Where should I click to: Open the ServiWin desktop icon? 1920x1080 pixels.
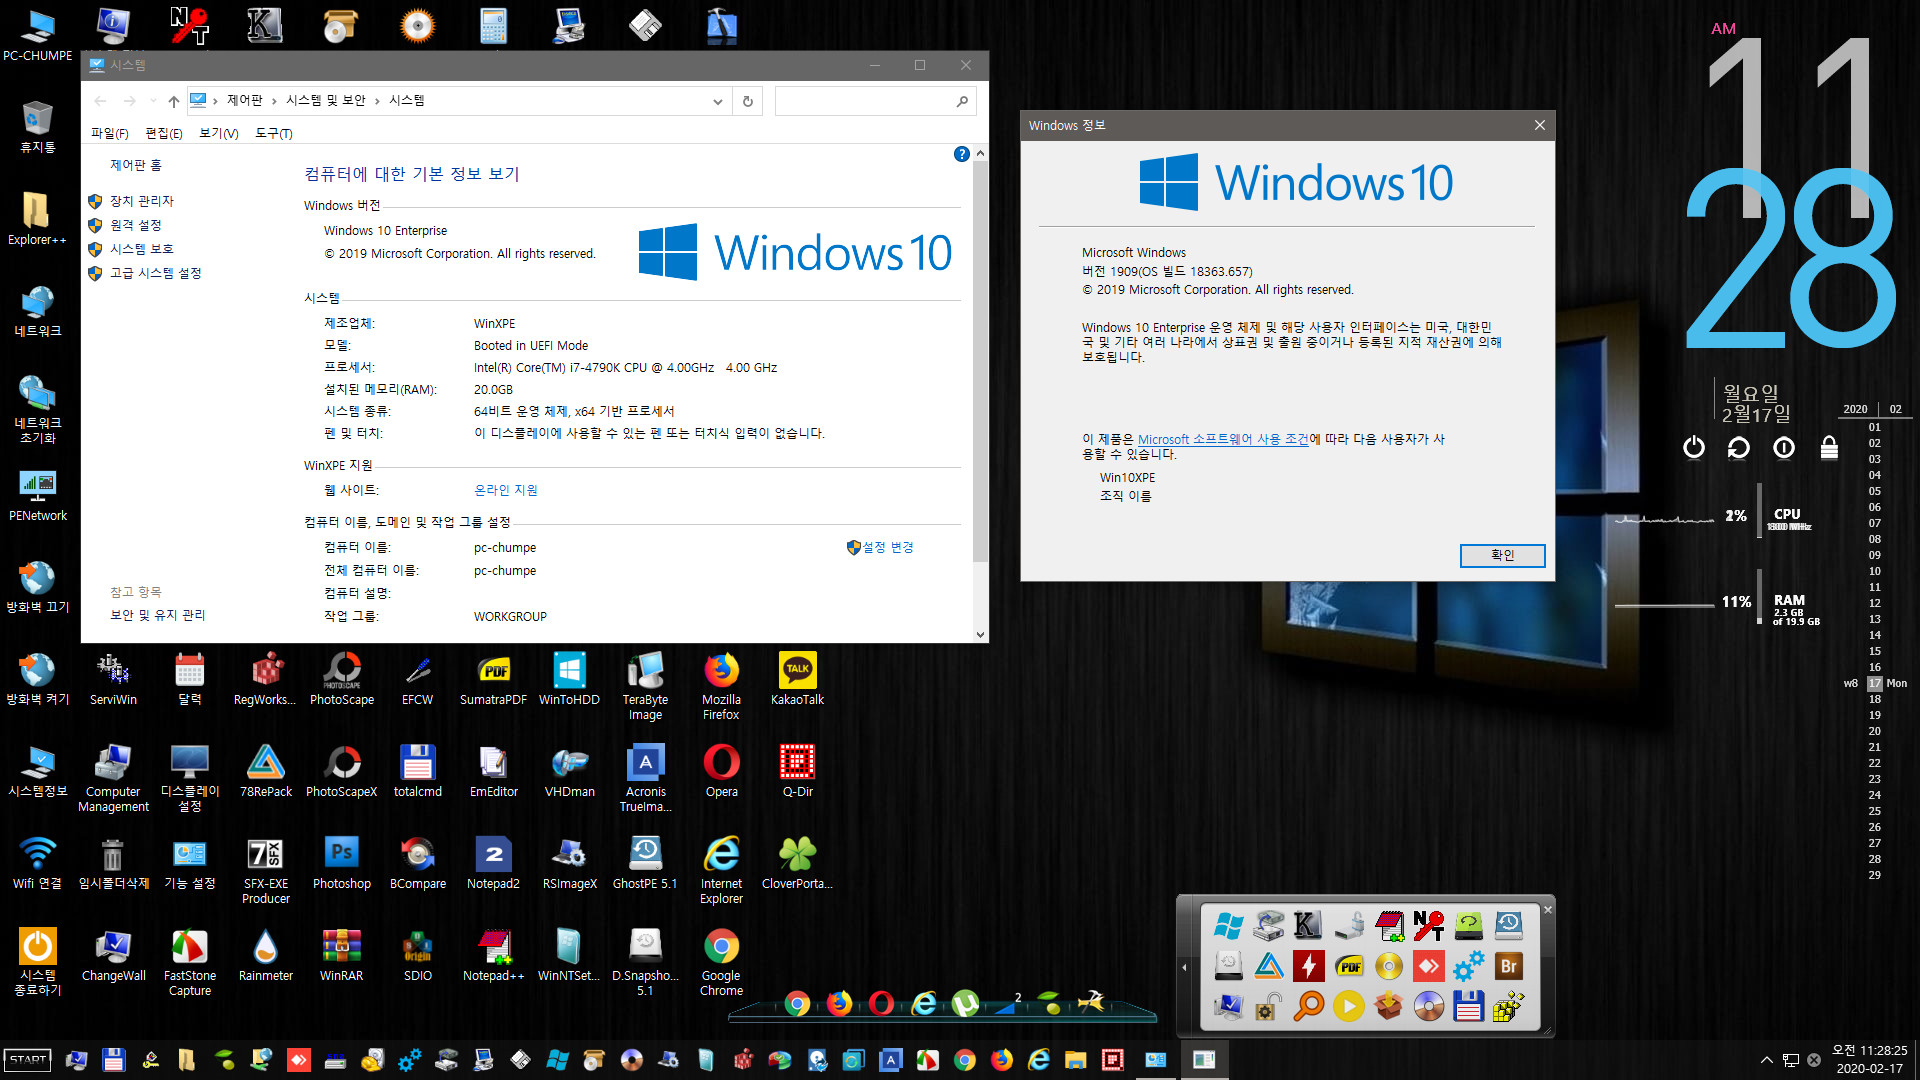click(x=113, y=679)
